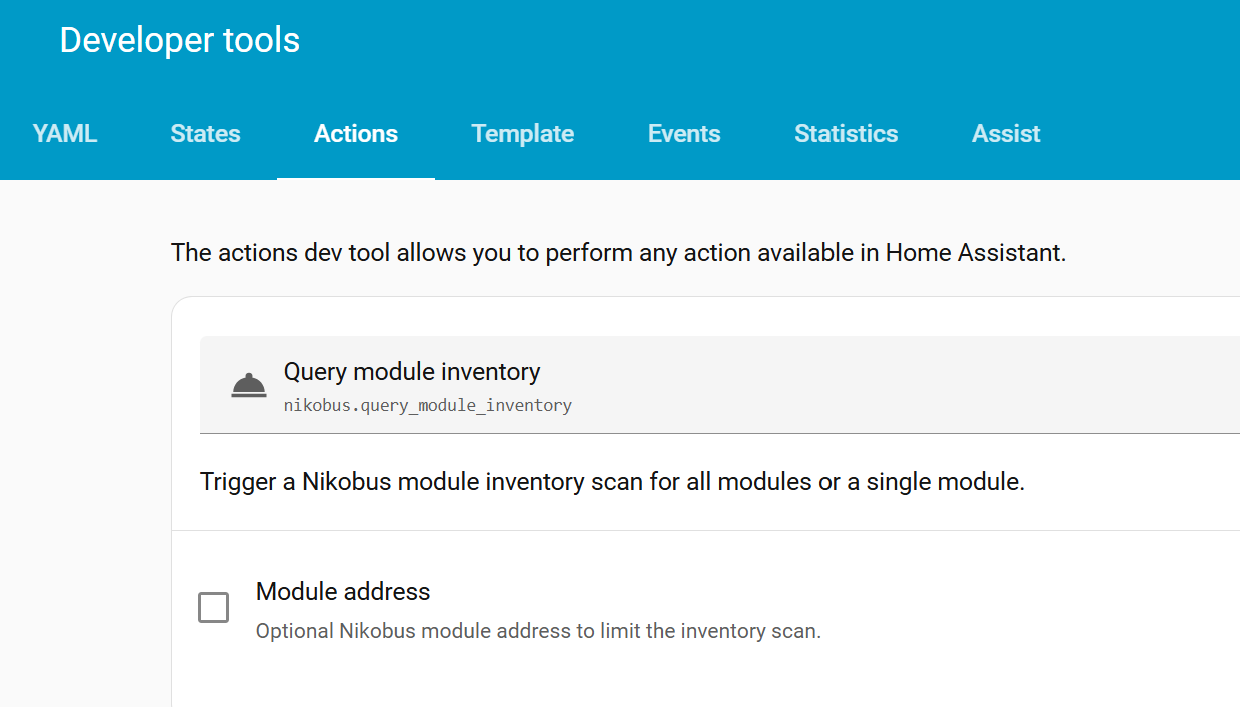Select the Assist tab
This screenshot has height=707, width=1240.
(x=1006, y=134)
